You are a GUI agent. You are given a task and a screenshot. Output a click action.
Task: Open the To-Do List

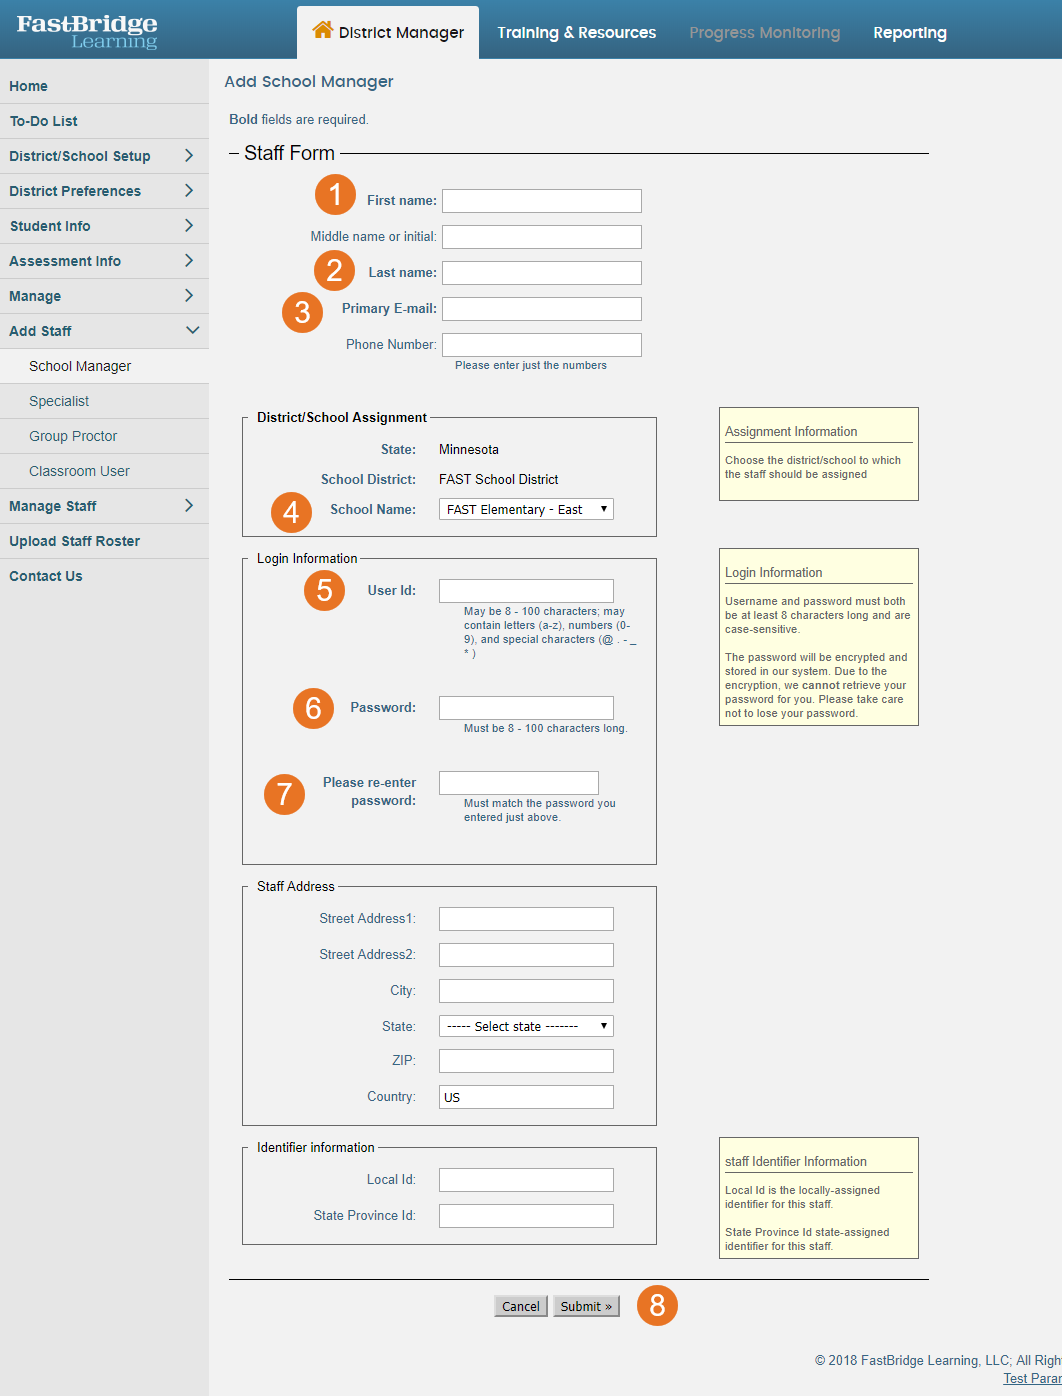104,121
